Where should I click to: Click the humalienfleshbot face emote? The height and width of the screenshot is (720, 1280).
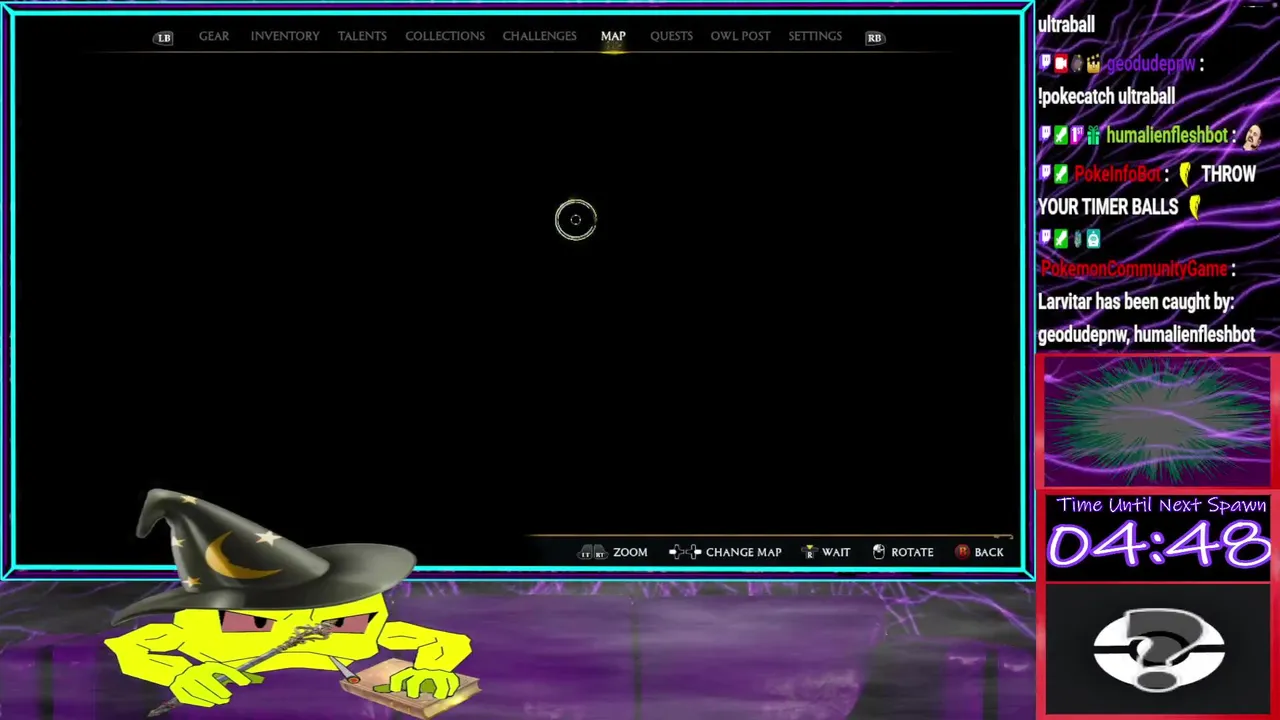1253,136
